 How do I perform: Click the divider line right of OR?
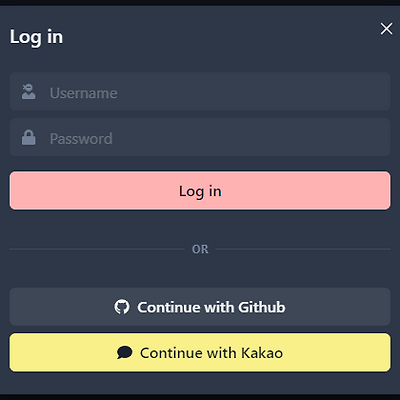click(303, 249)
